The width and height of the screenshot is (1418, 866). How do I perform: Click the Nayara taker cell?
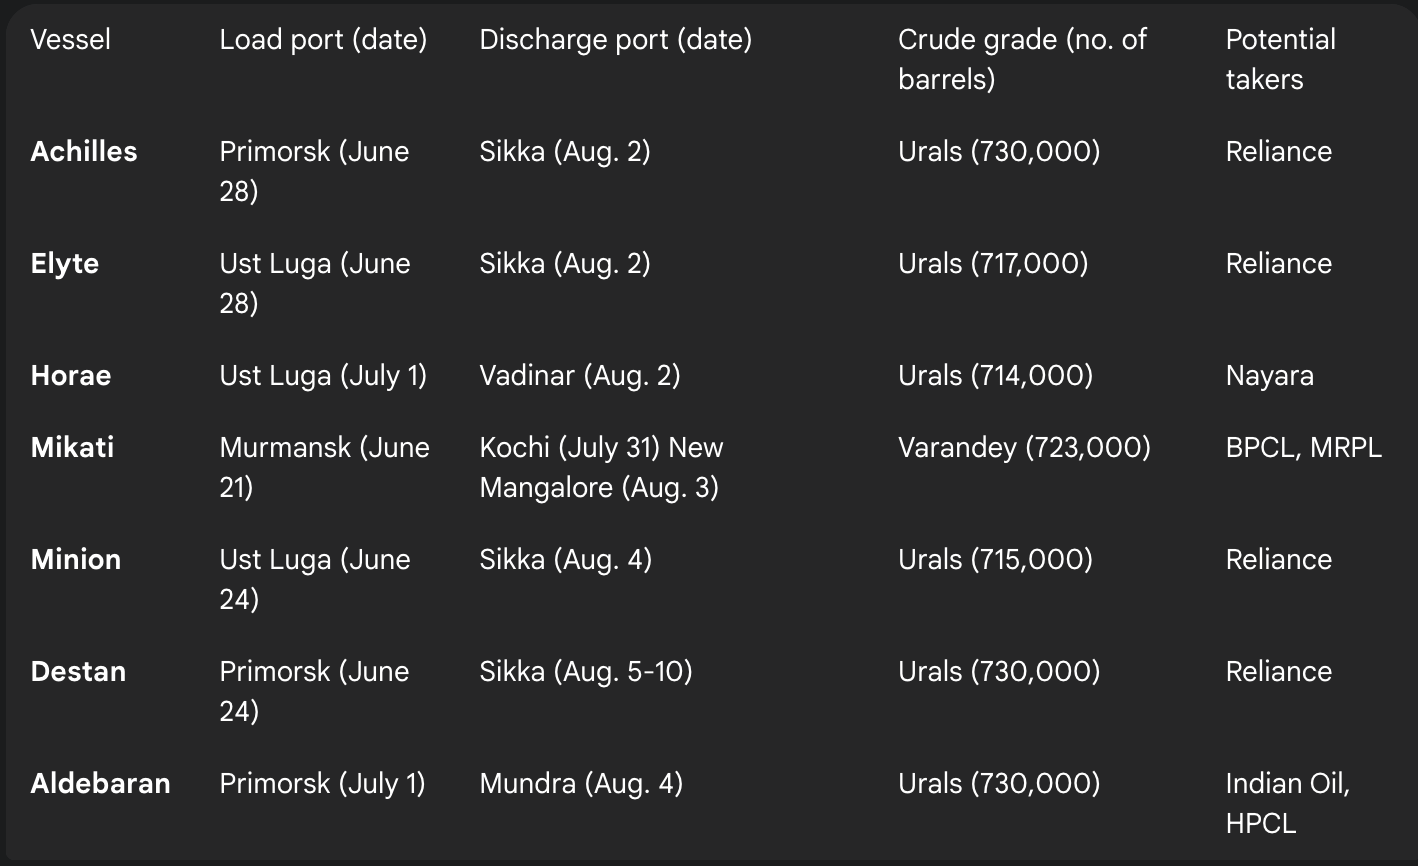click(1270, 377)
